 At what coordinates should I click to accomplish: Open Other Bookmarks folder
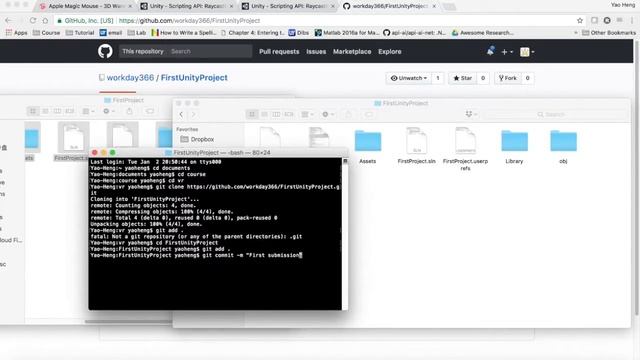coord(609,33)
